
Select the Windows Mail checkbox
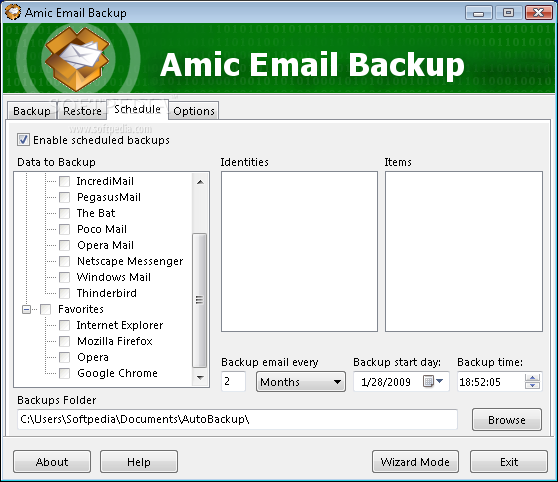(64, 277)
